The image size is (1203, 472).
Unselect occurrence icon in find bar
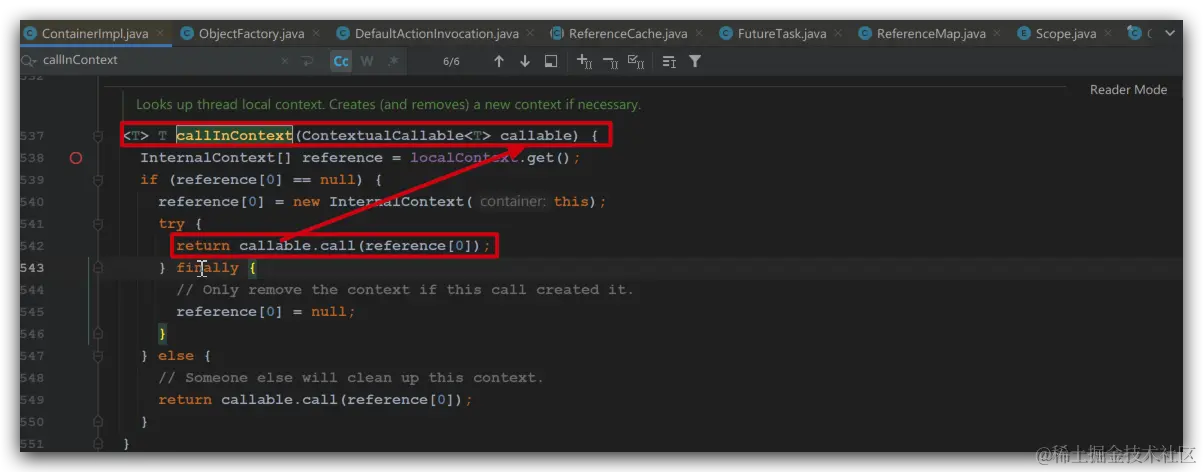(x=610, y=61)
